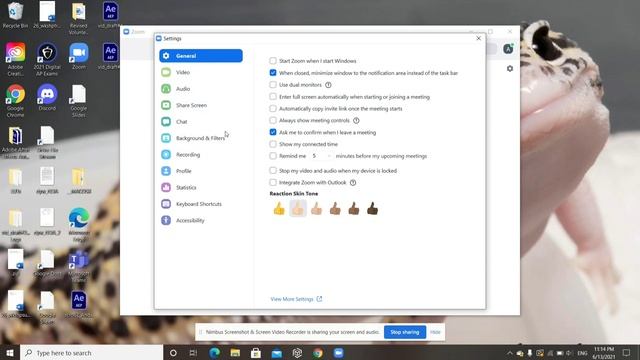Open the notification action center

tap(626, 353)
